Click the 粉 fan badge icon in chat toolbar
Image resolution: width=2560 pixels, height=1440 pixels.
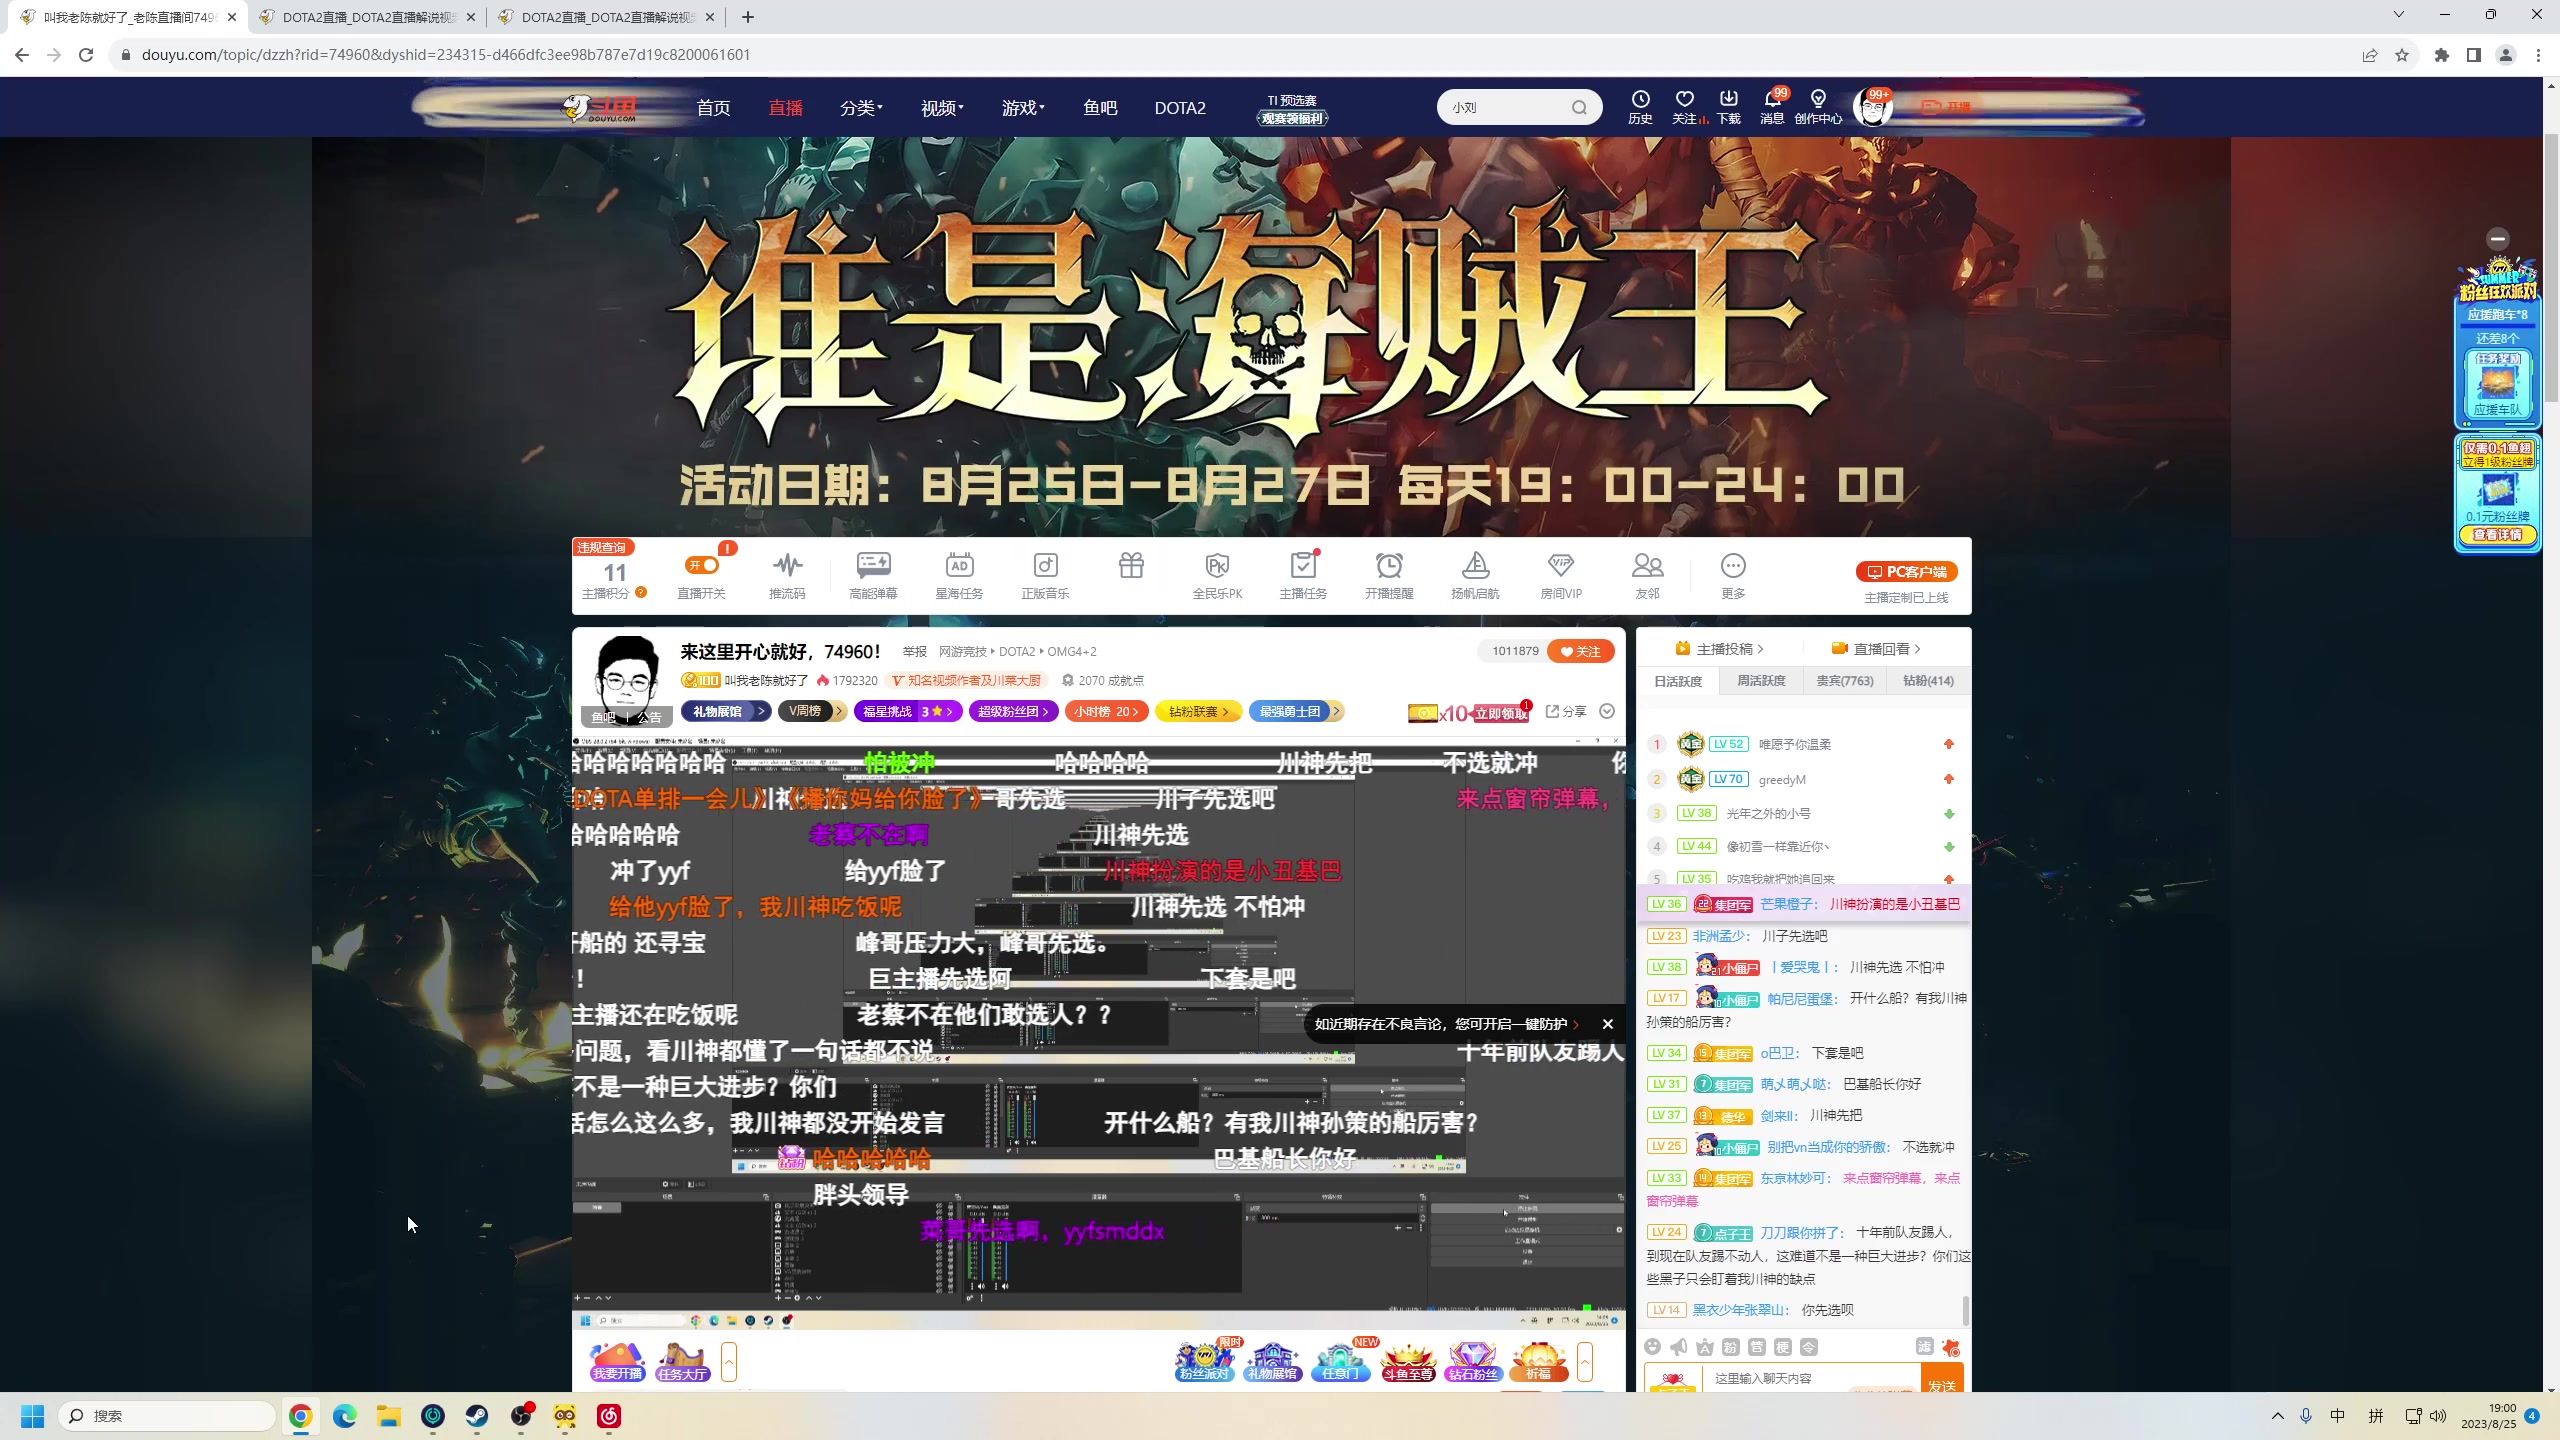[x=1731, y=1347]
